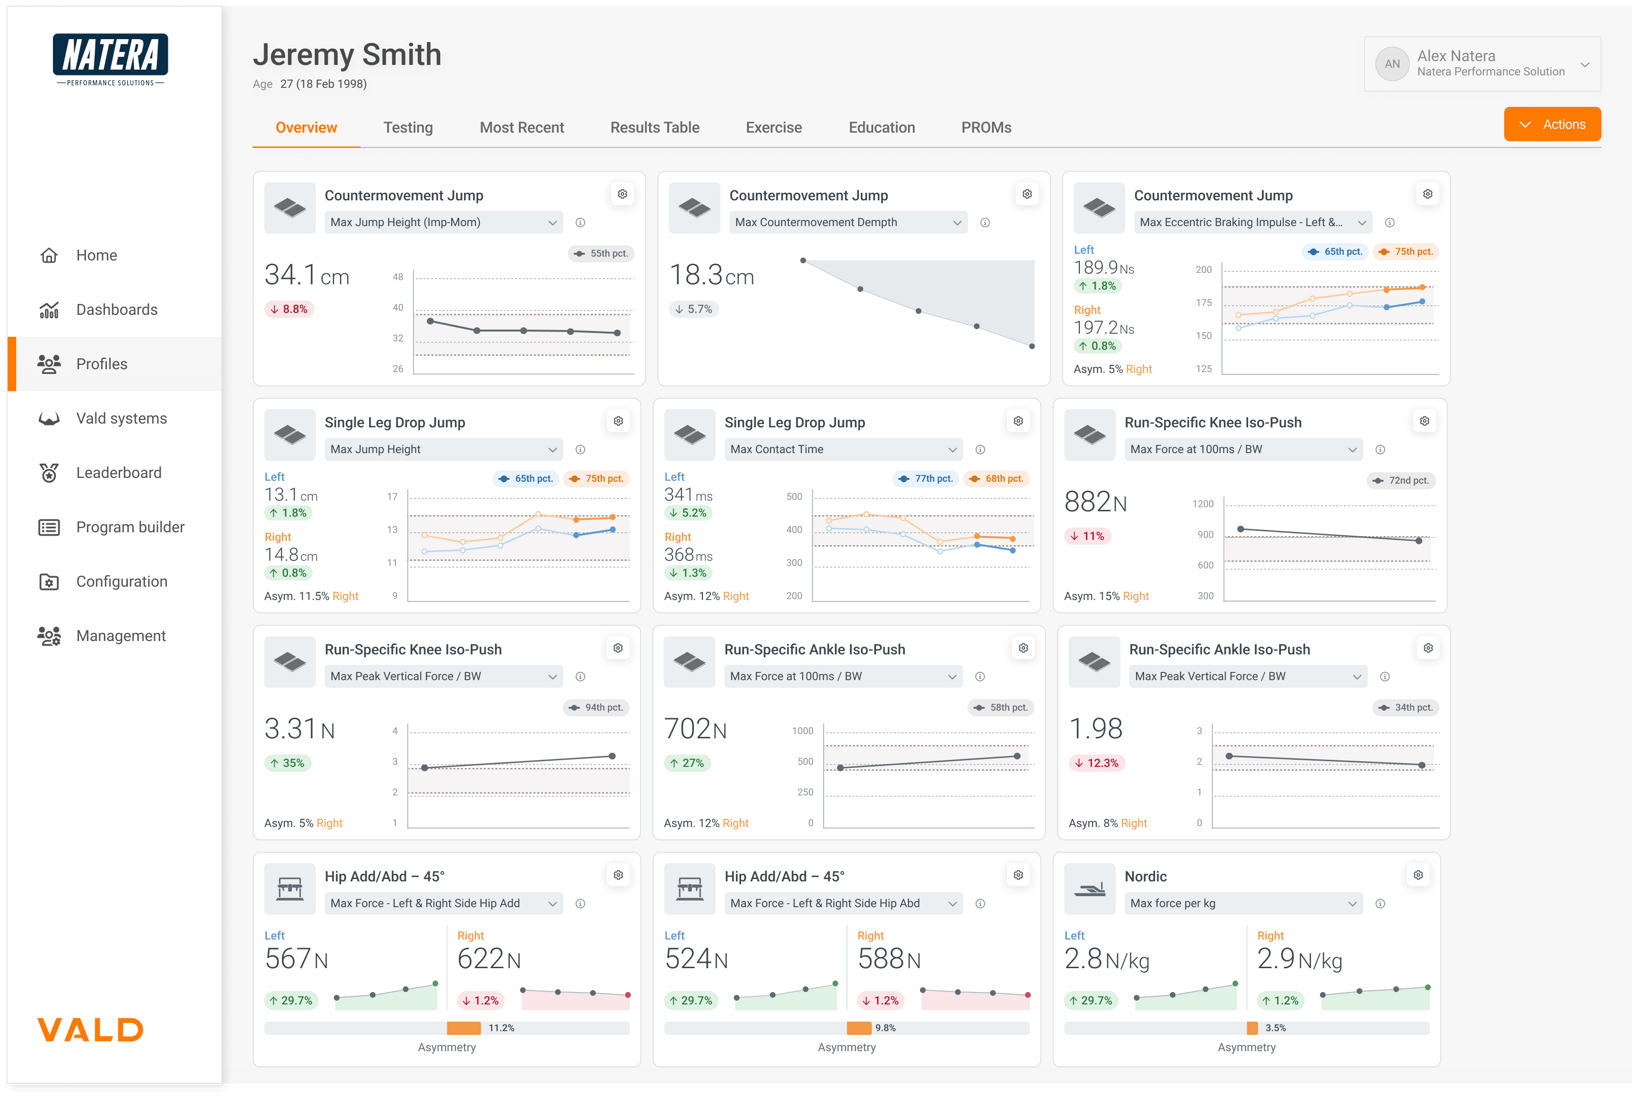Screen dimensions: 1632x1096
Task: Click the 34.1 cm jump height value
Action: tap(307, 275)
